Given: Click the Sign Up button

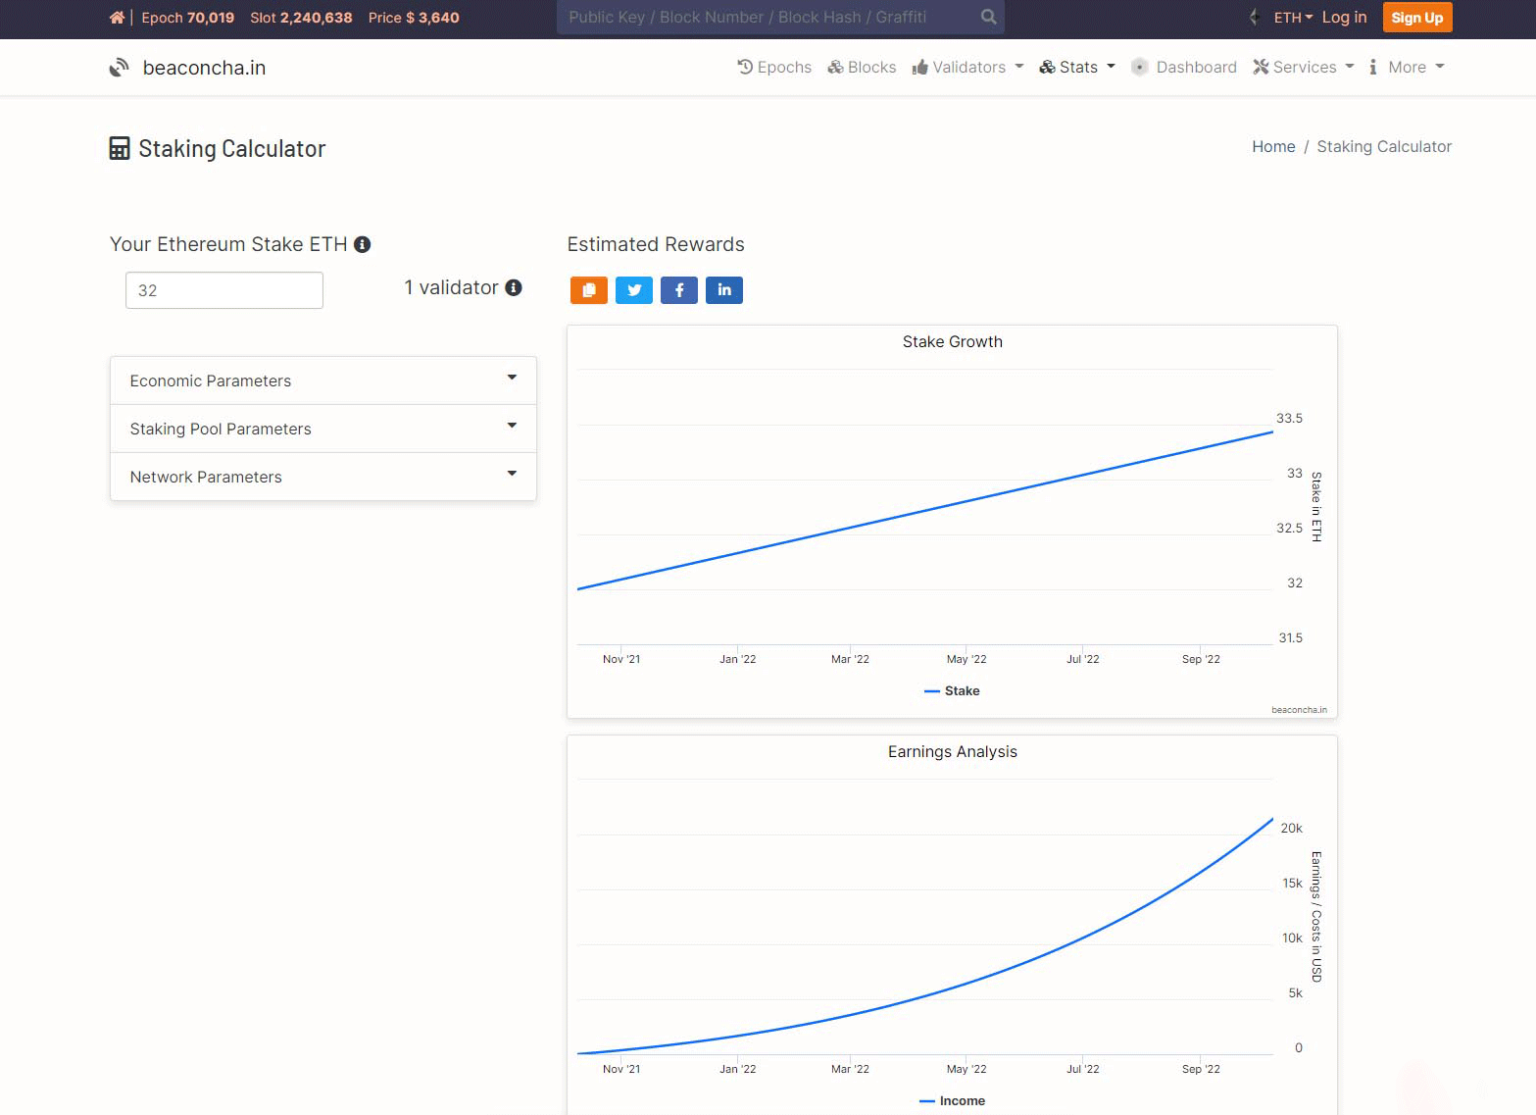Looking at the screenshot, I should [x=1417, y=17].
